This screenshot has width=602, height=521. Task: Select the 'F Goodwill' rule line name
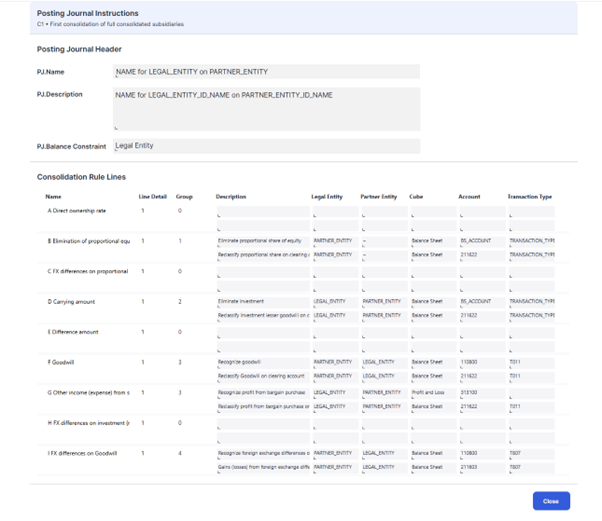click(x=62, y=361)
